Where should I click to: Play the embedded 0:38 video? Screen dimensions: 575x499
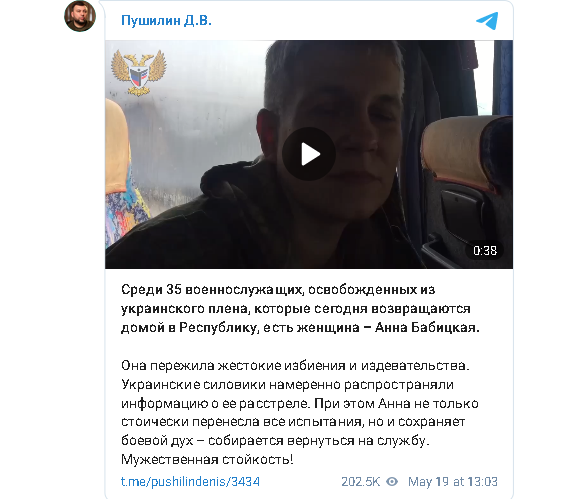(x=309, y=154)
